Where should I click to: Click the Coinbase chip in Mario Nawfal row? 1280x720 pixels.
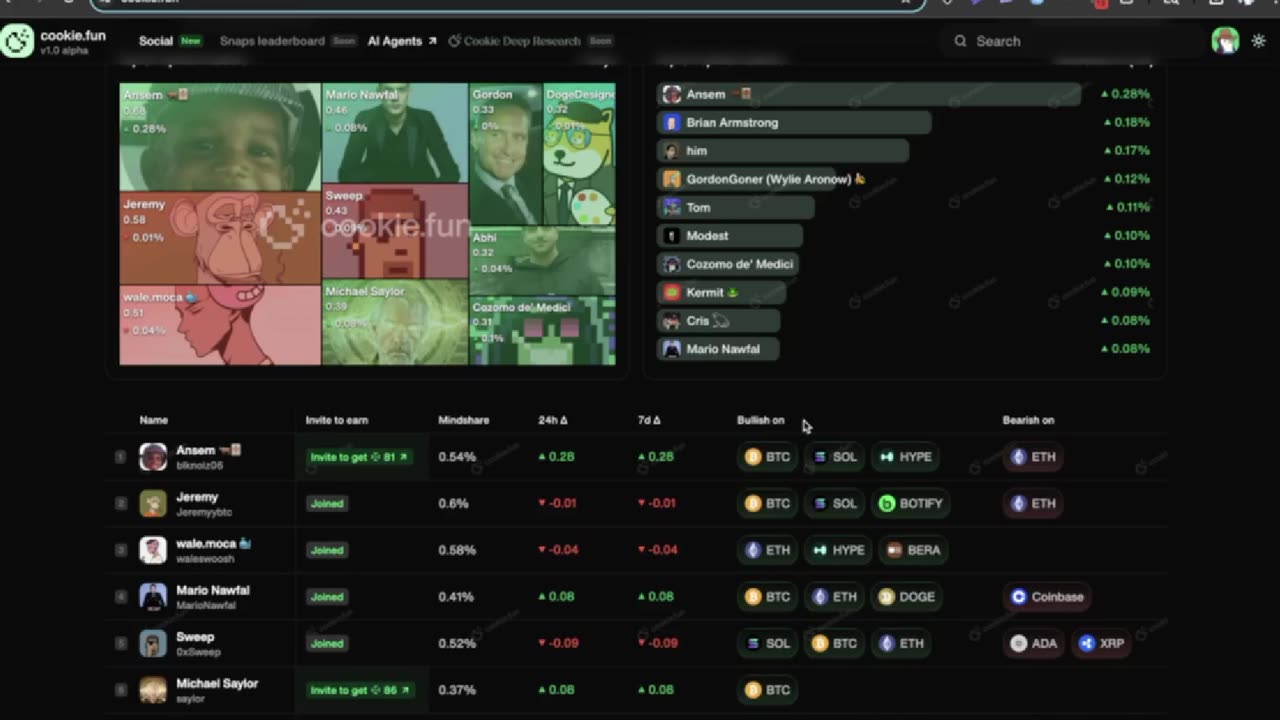(1047, 597)
